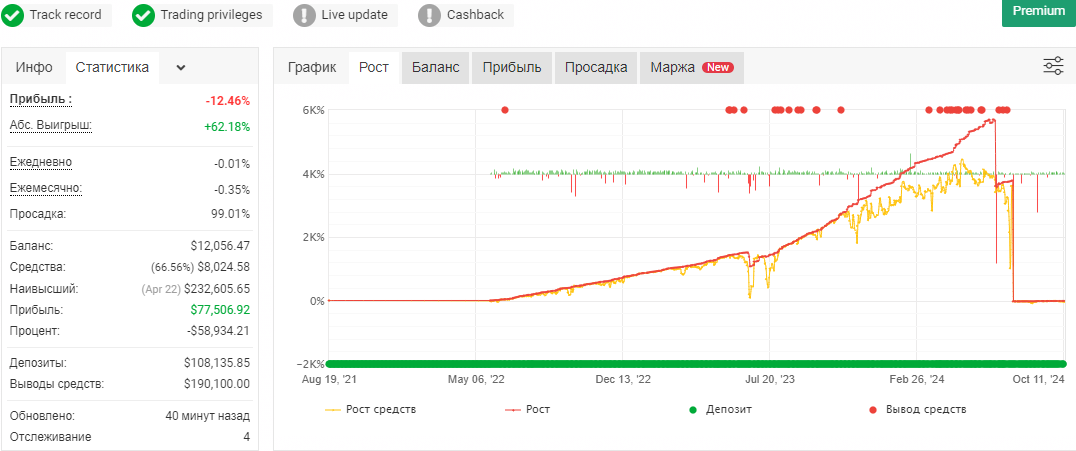Click the deposits value $108,135.85
Image resolution: width=1076 pixels, height=451 pixels.
coord(217,362)
